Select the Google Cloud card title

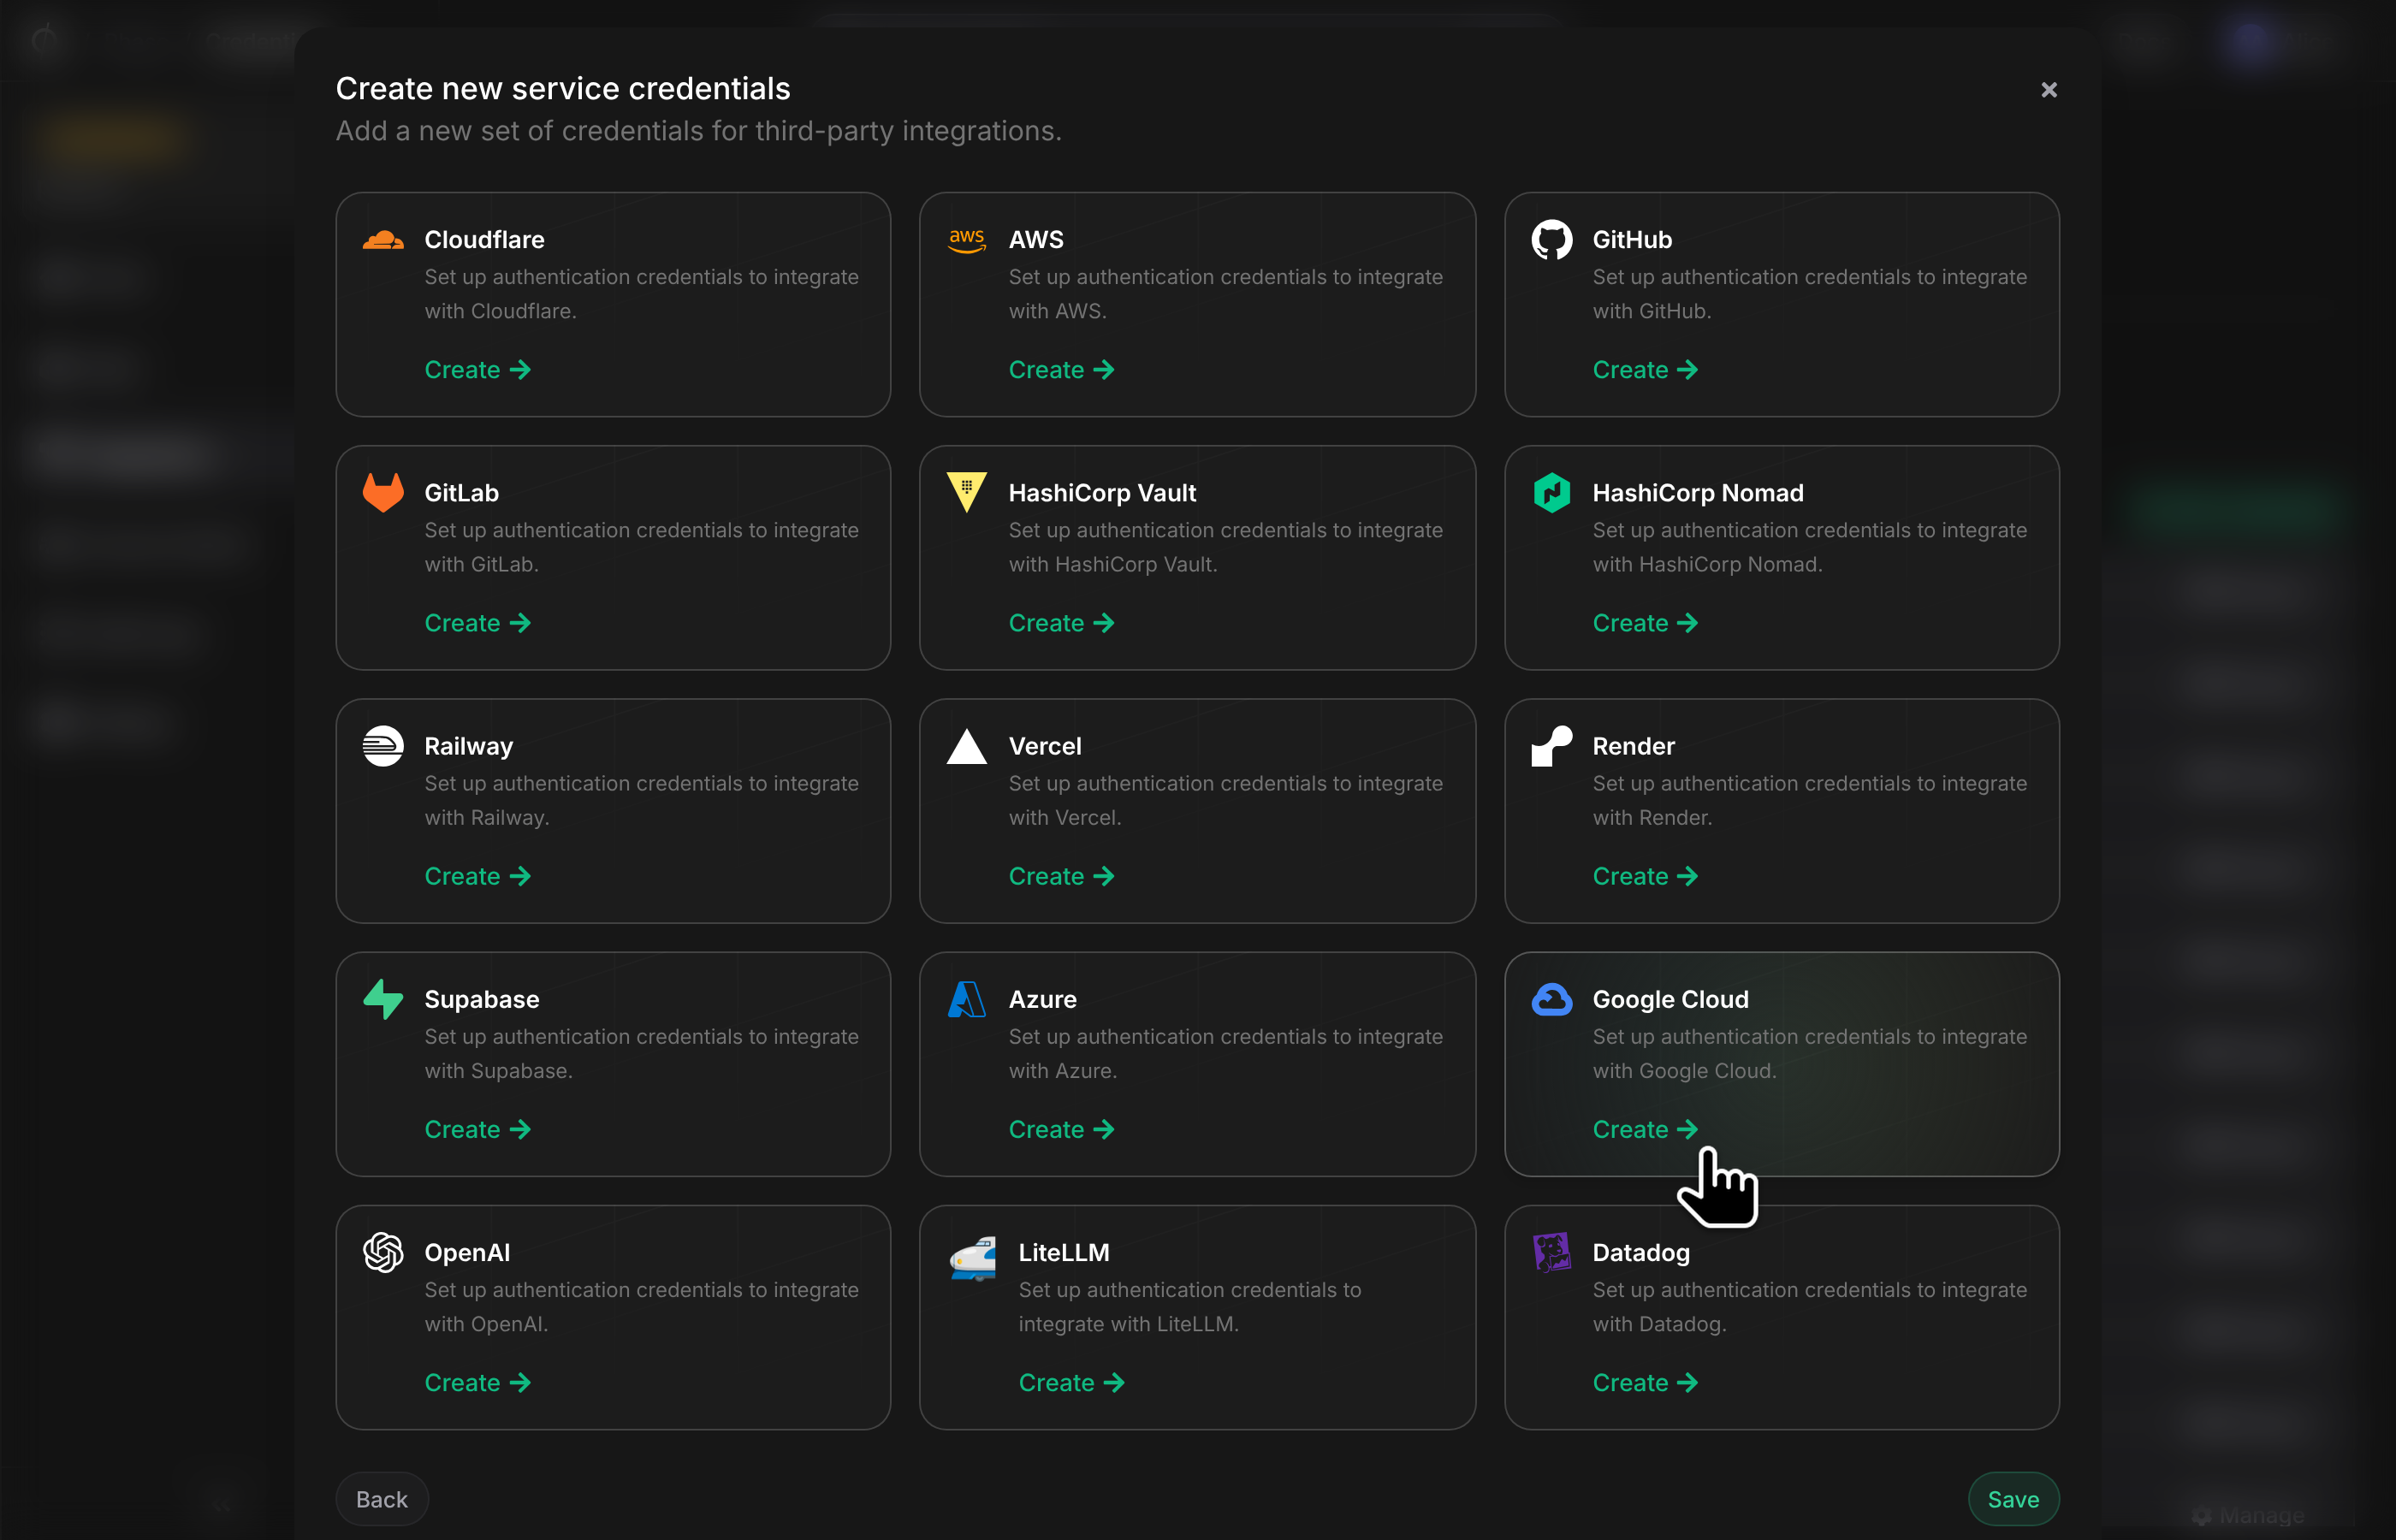coord(1670,999)
